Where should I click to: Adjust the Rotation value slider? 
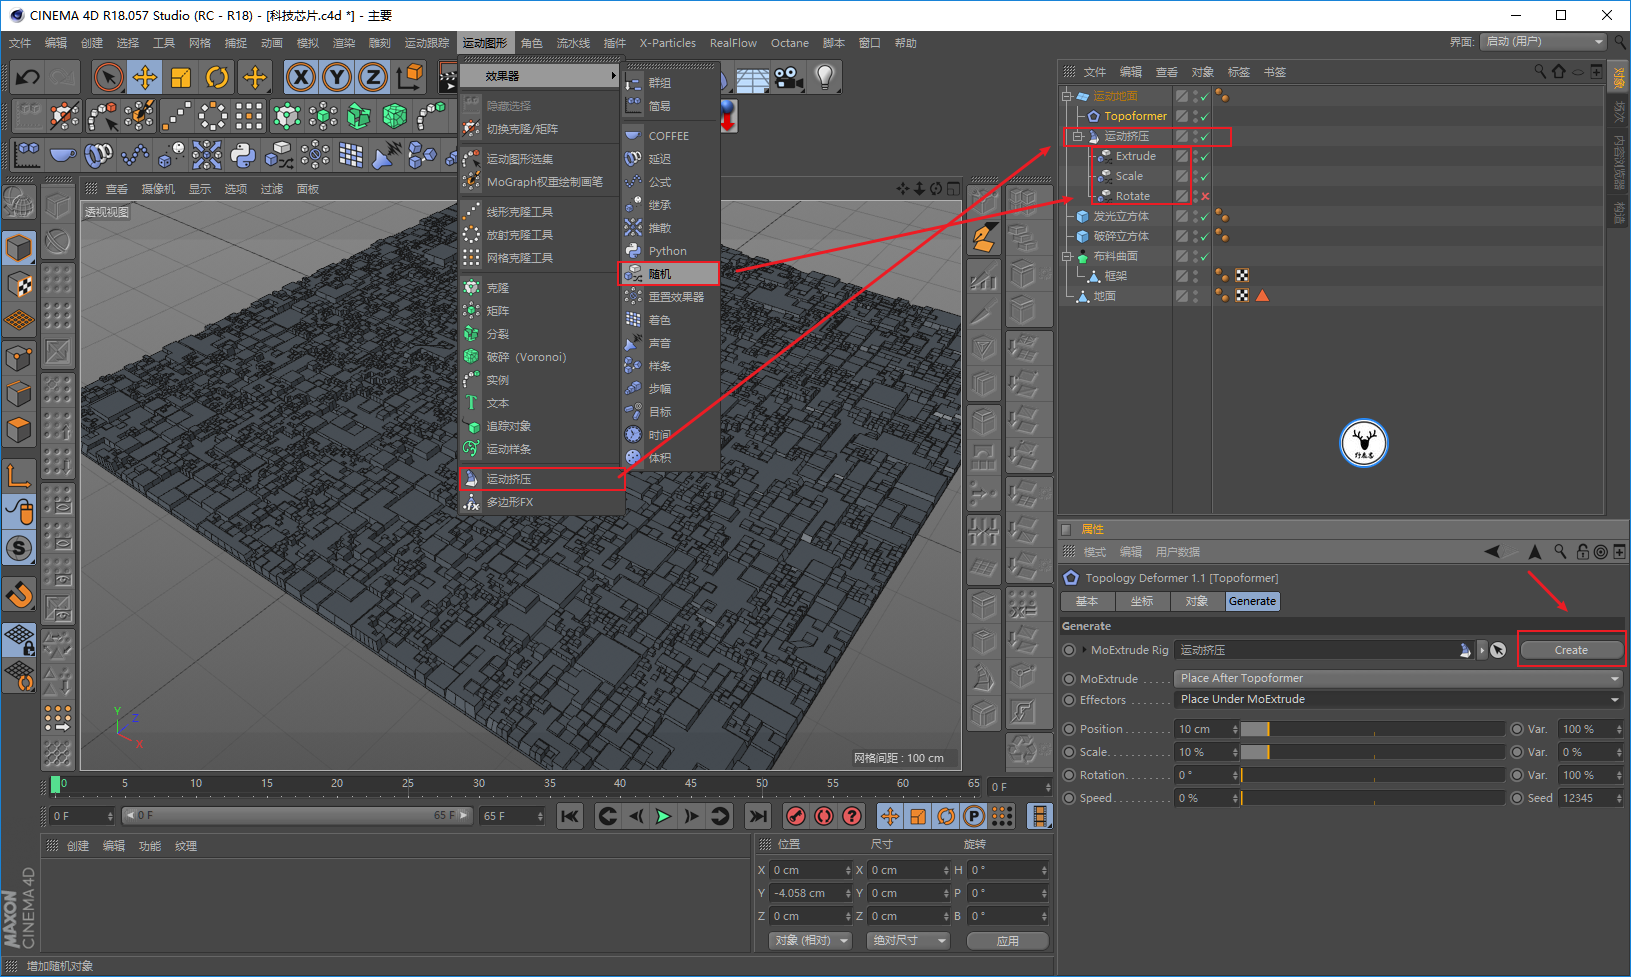point(1373,775)
